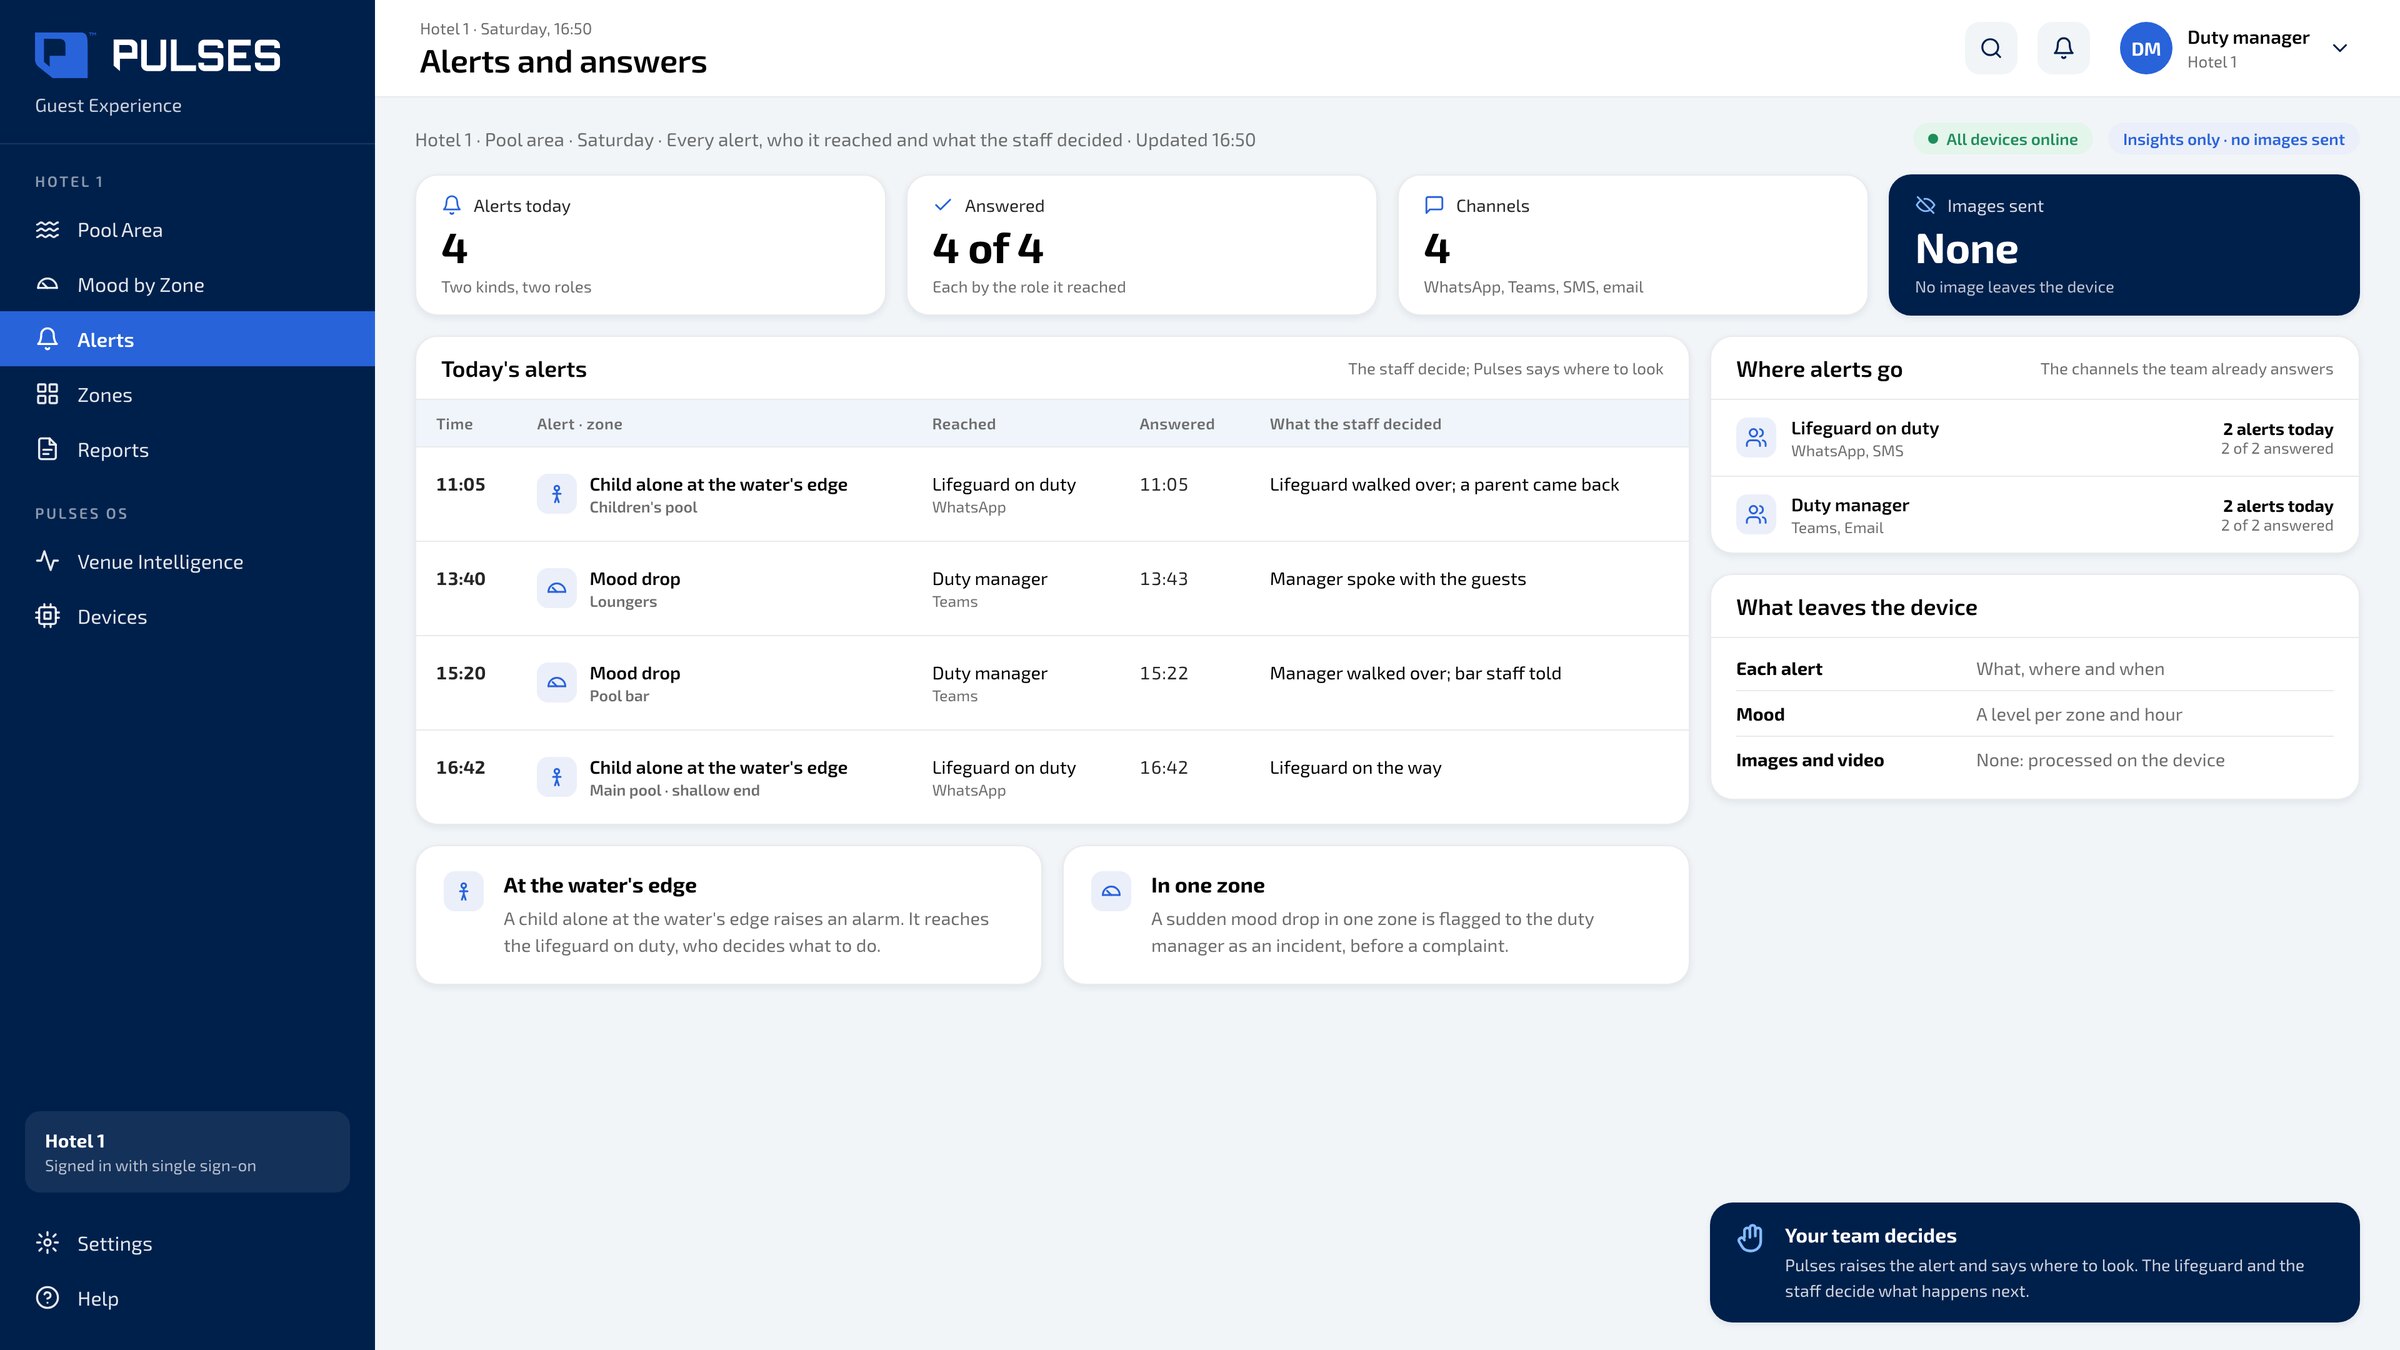
Task: Click the Hotel 1 single sign-on card
Action: tap(187, 1152)
